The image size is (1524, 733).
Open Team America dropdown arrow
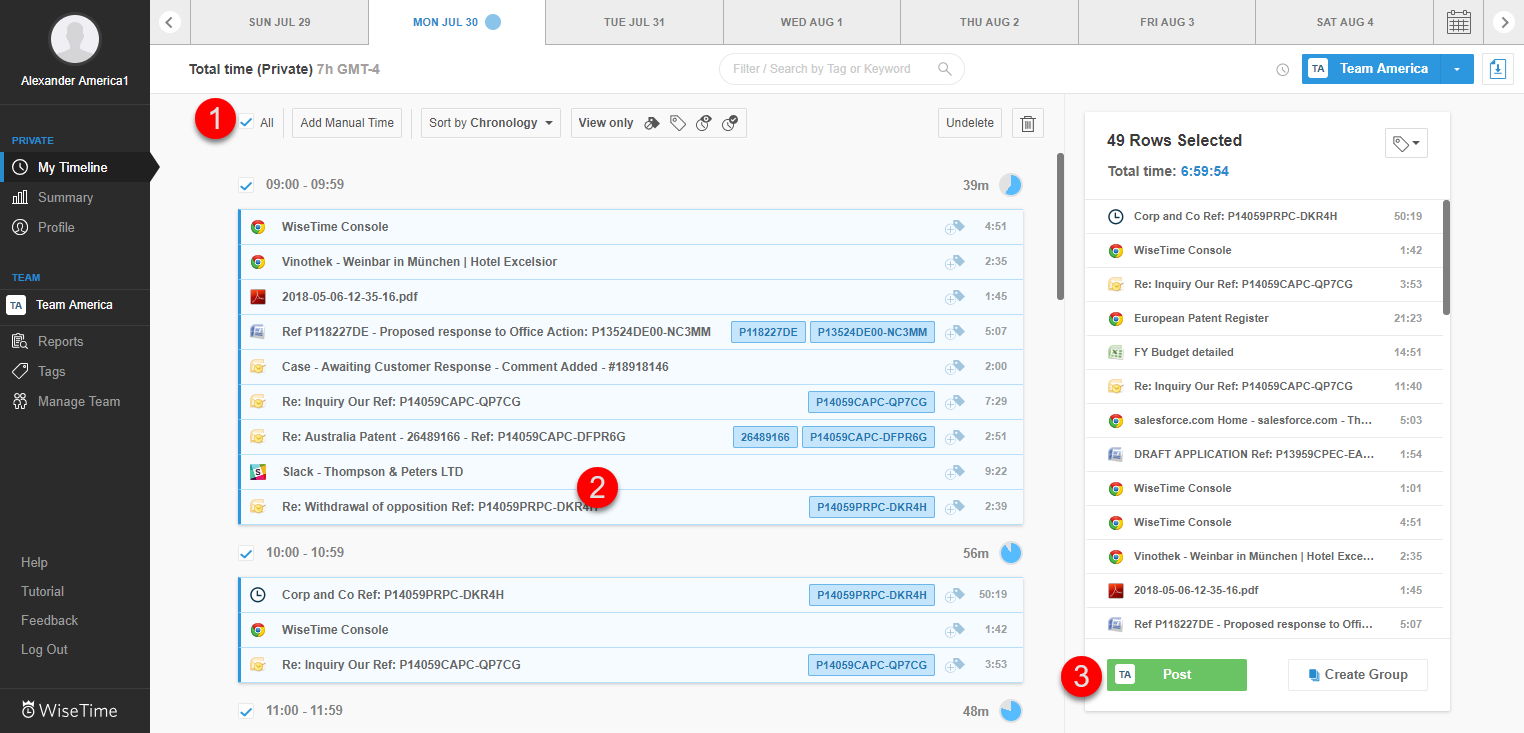(1457, 69)
